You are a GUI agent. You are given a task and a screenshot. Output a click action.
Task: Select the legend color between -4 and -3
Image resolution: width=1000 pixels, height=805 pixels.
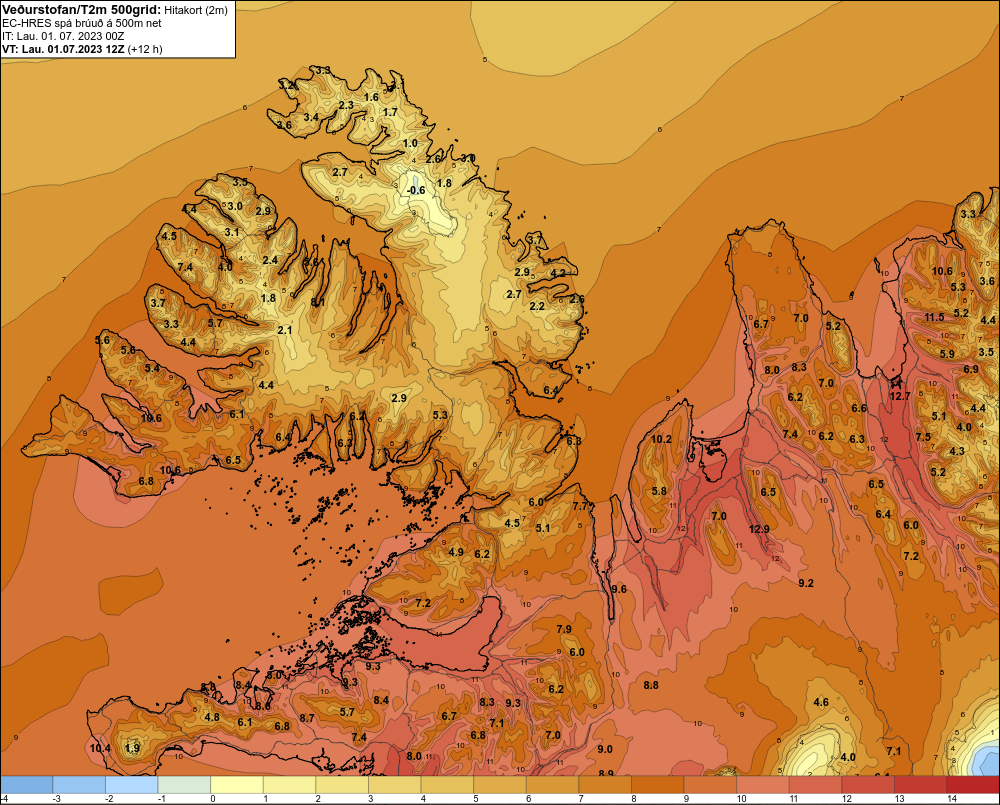27,785
